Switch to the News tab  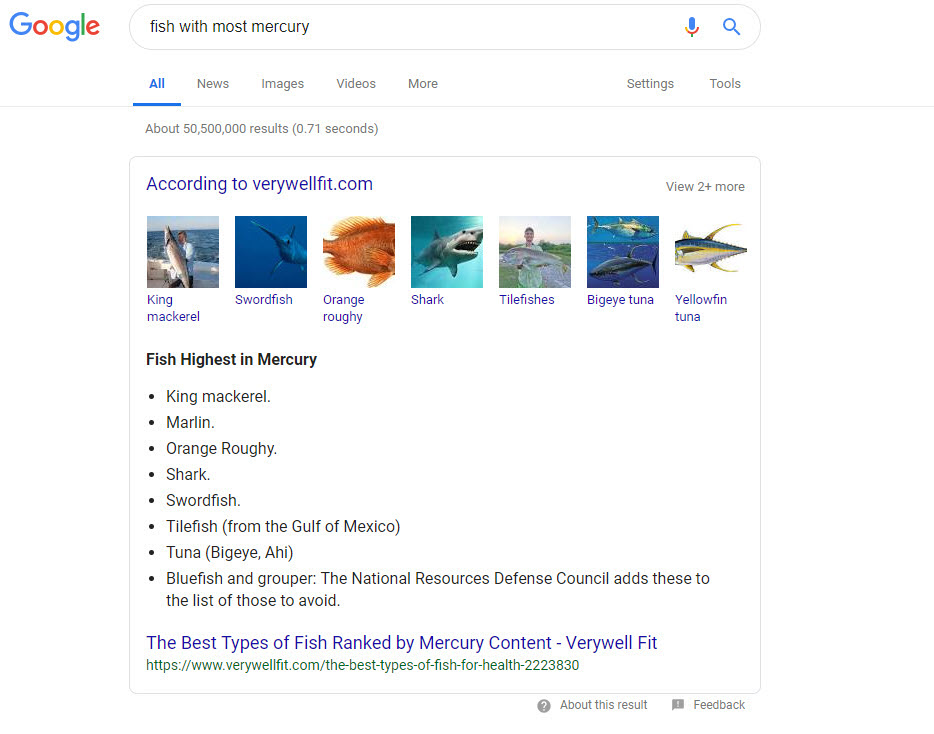213,84
